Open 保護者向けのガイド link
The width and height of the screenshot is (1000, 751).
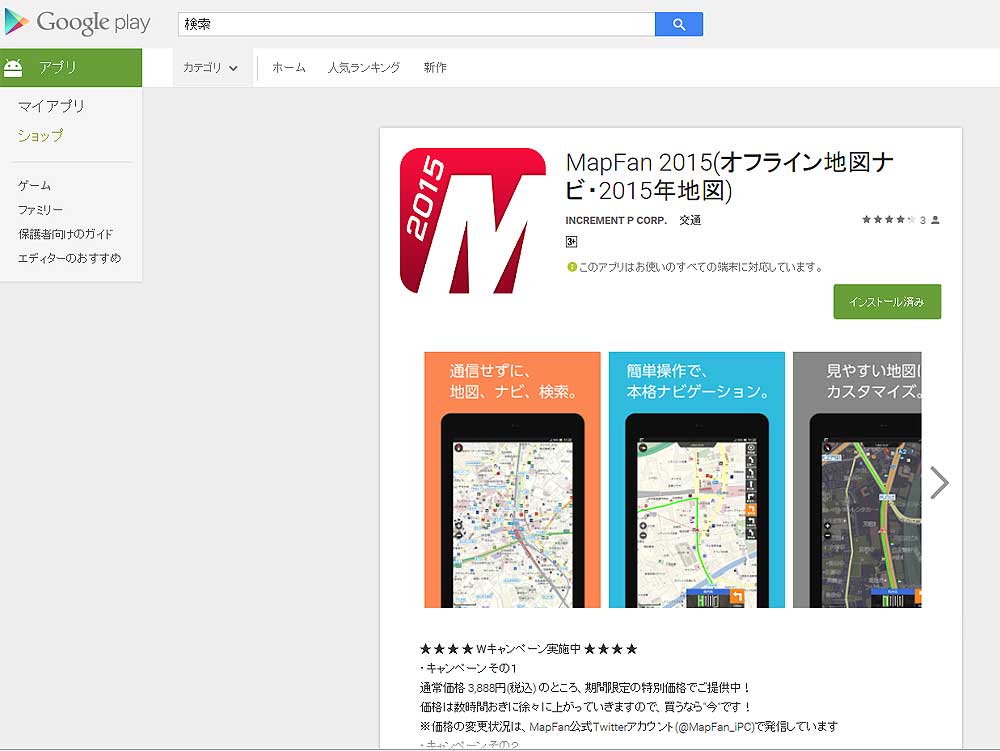(x=65, y=234)
